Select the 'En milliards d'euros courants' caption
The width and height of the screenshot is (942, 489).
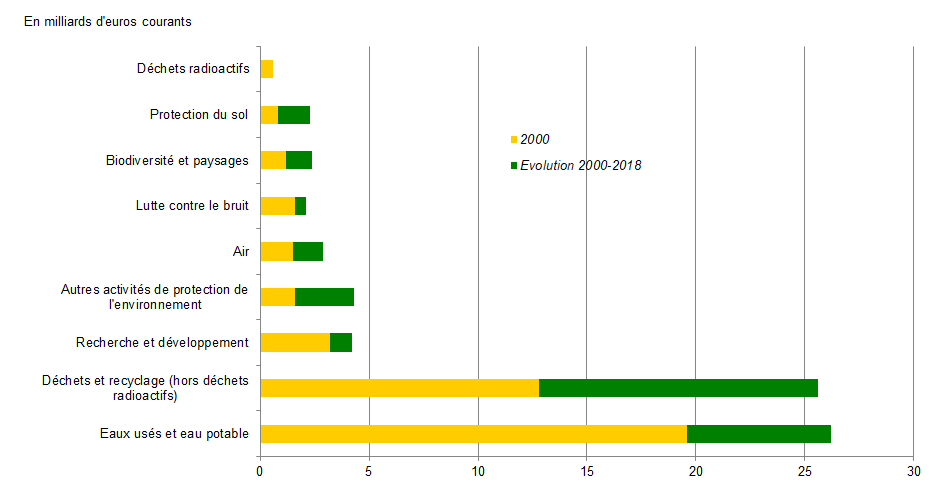tap(108, 20)
